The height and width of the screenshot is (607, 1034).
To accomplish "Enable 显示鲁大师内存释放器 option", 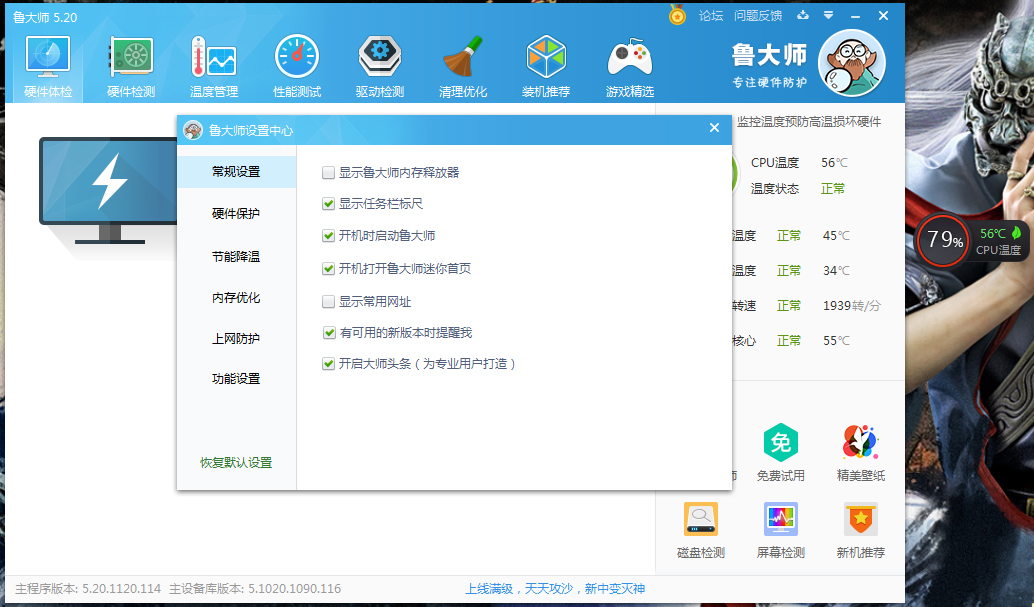I will 328,172.
